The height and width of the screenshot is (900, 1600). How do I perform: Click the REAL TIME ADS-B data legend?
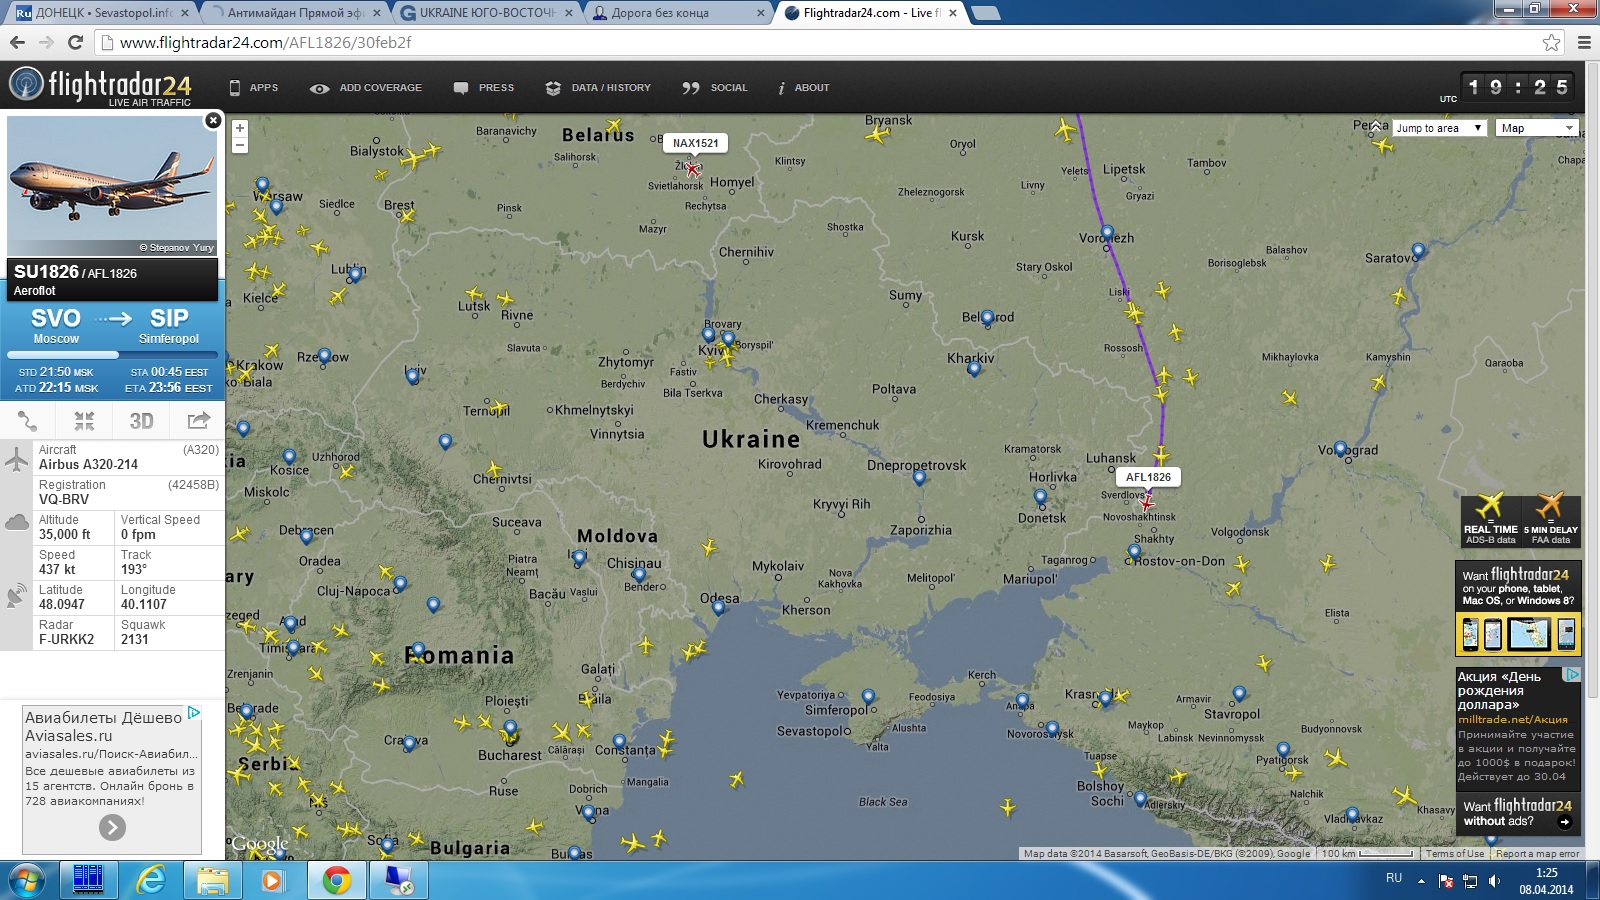pos(1490,520)
